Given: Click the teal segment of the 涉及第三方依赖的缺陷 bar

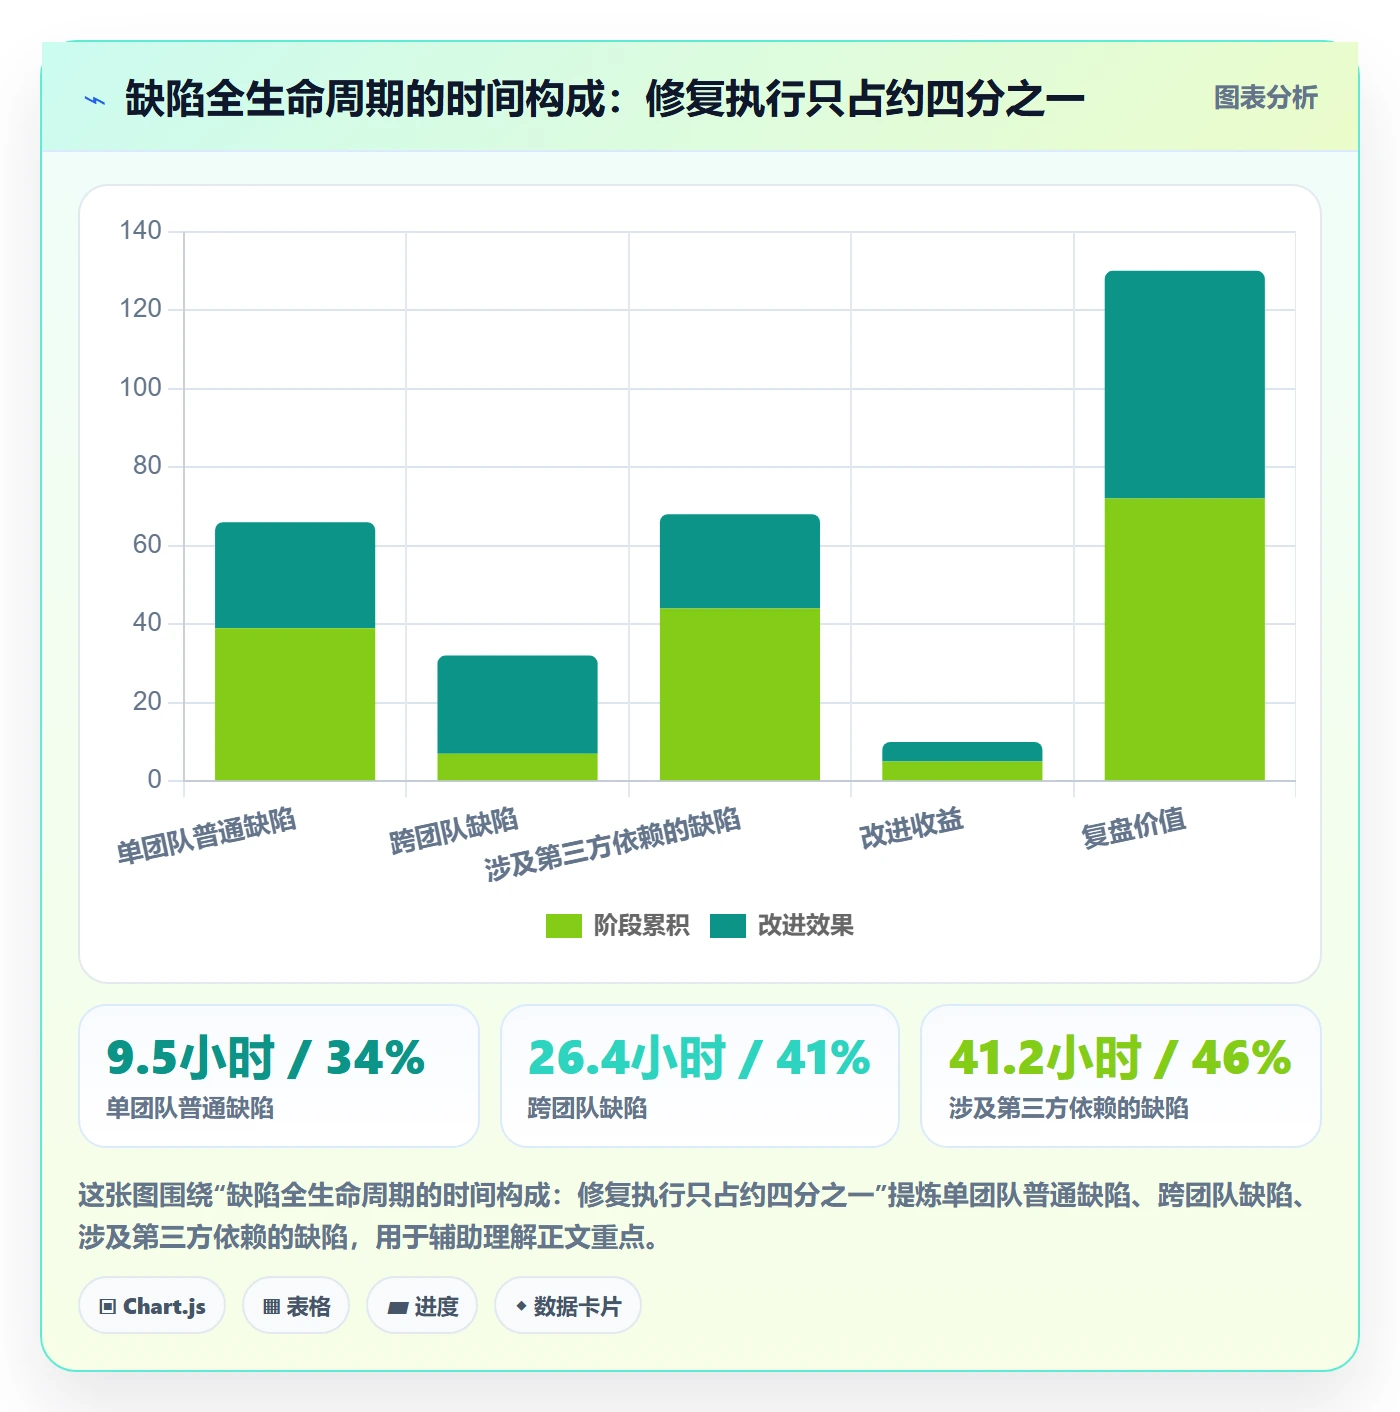Looking at the screenshot, I should [740, 561].
